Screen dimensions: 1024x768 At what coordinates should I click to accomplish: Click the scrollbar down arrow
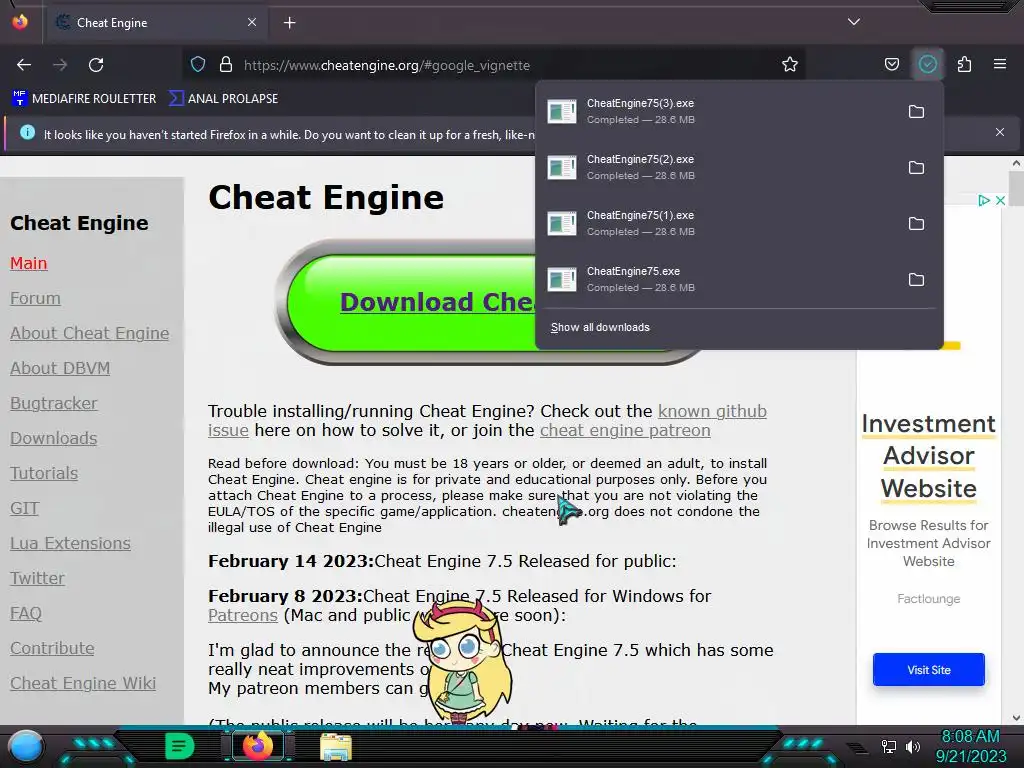[1016, 718]
